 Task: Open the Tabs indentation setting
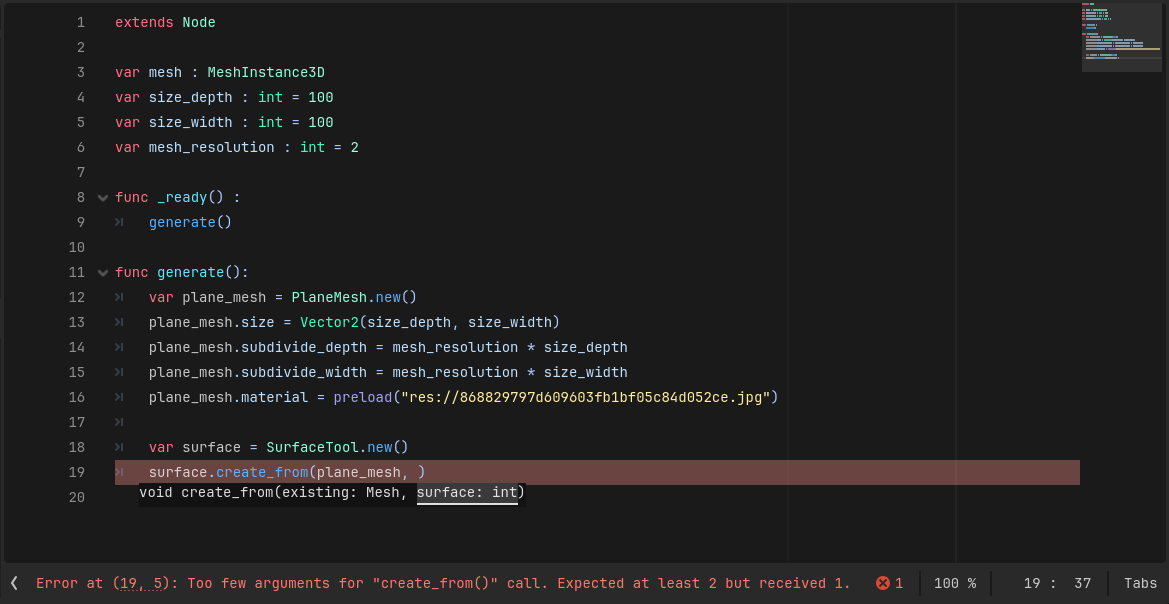click(1140, 583)
